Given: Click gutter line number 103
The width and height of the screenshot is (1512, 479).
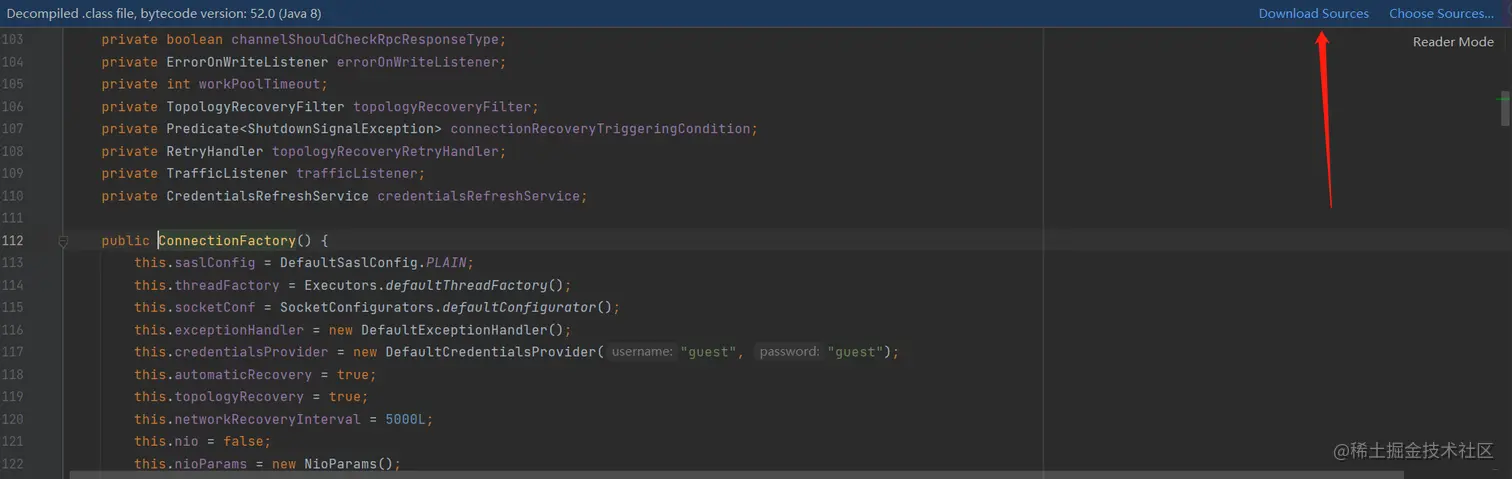Looking at the screenshot, I should [x=12, y=40].
